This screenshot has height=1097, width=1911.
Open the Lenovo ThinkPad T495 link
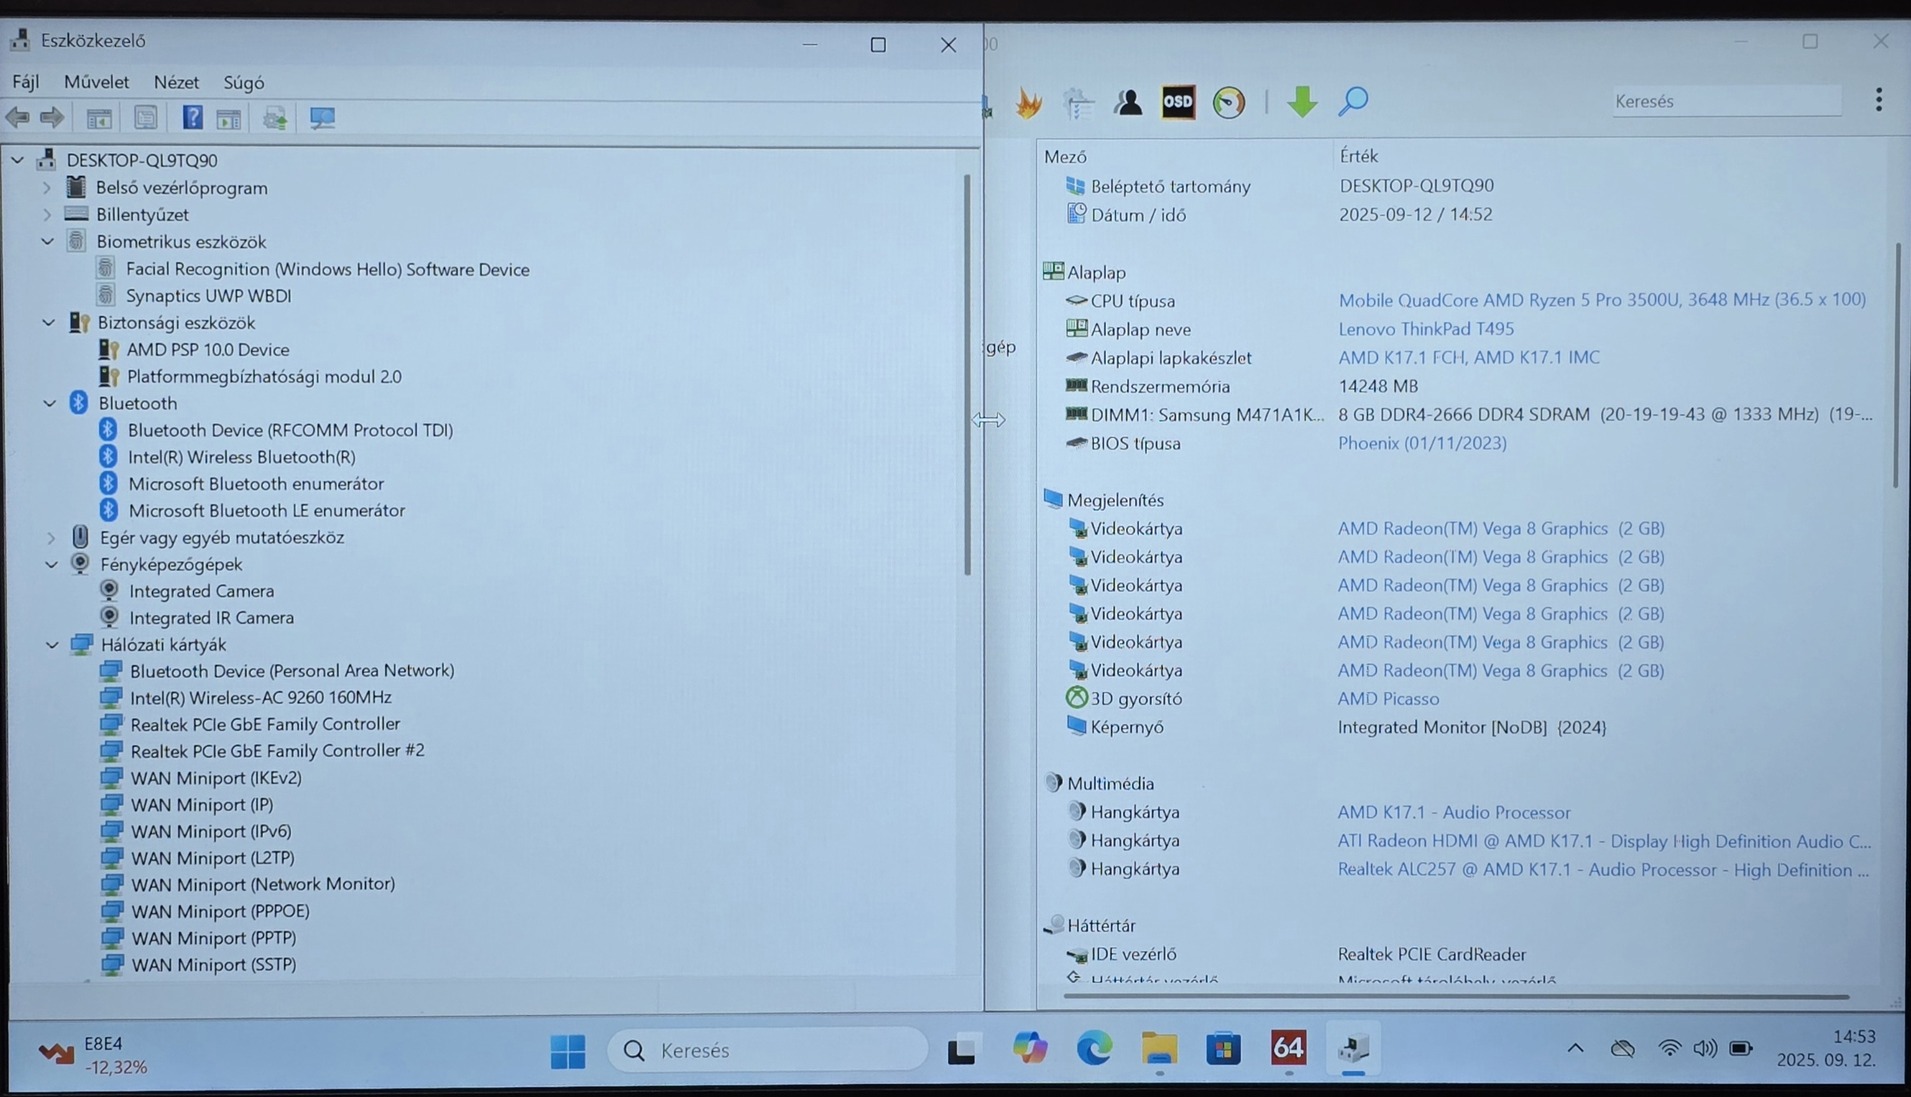tap(1426, 329)
